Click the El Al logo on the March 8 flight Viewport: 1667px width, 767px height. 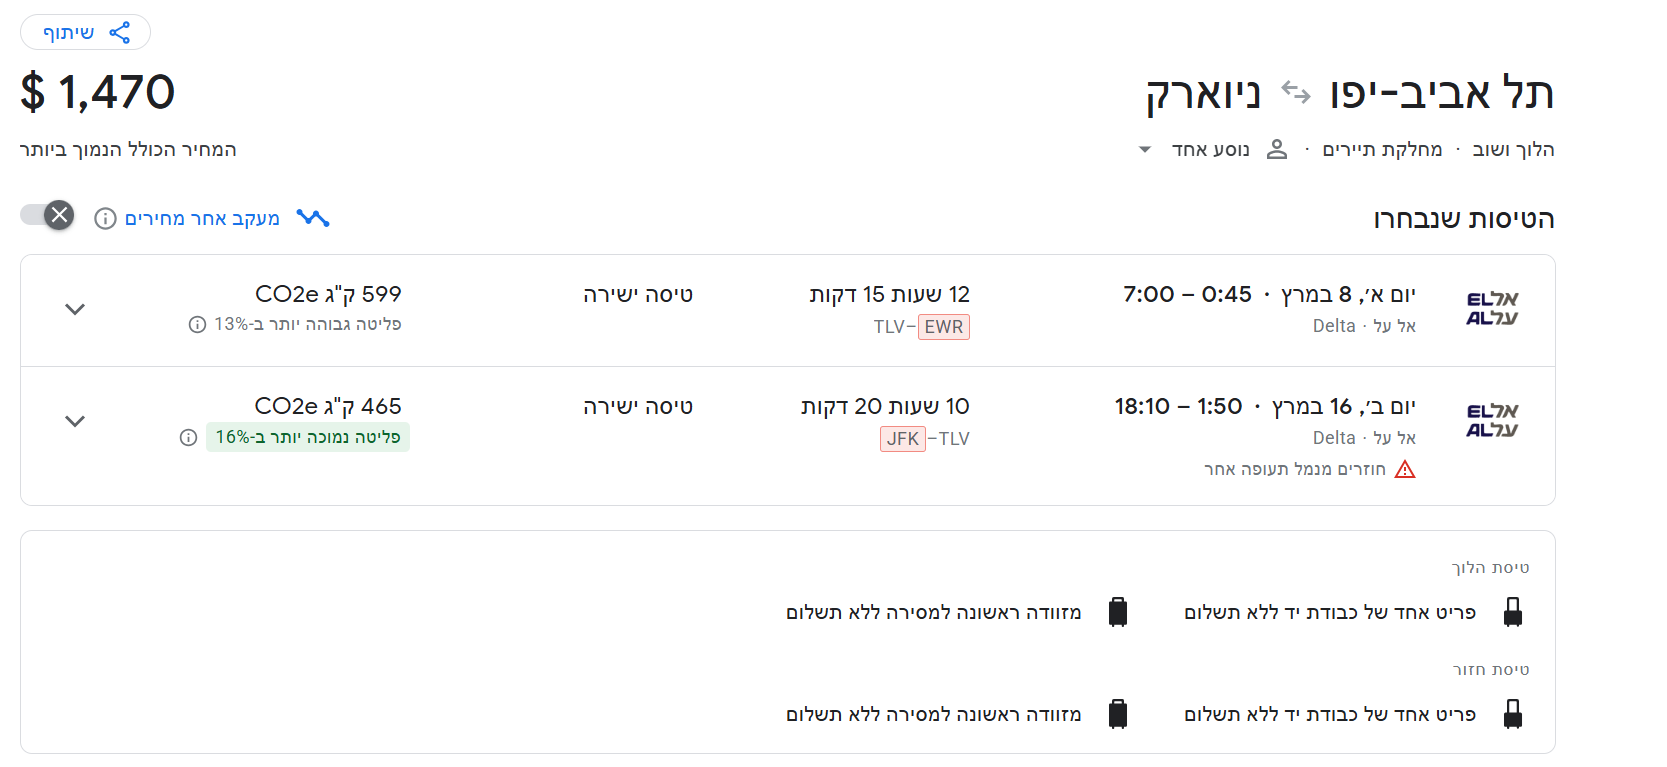tap(1494, 309)
